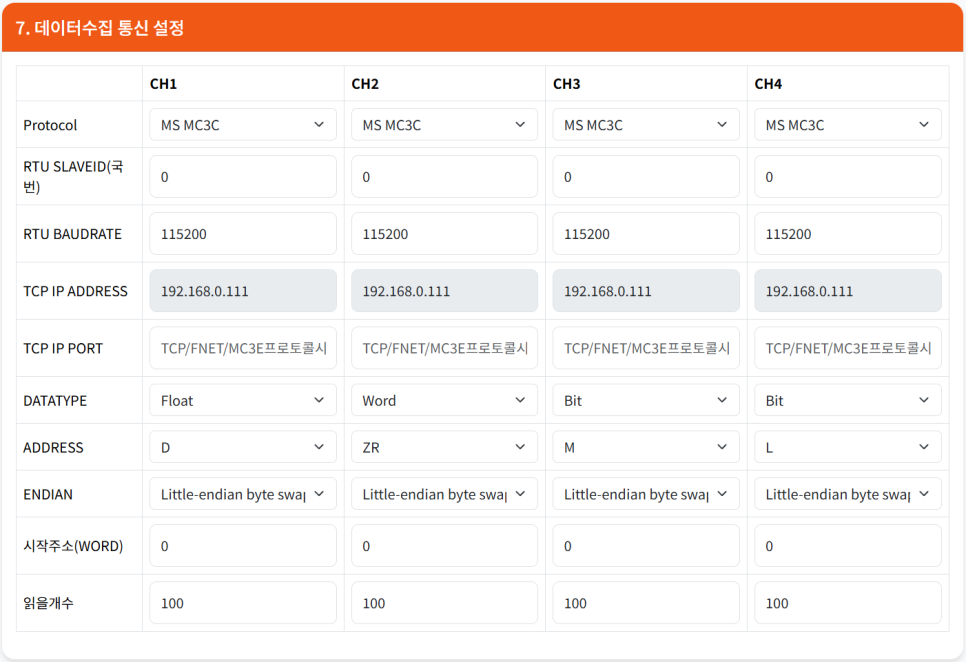Click the CH3 읽을개수 input field
This screenshot has width=966, height=662.
646,603
